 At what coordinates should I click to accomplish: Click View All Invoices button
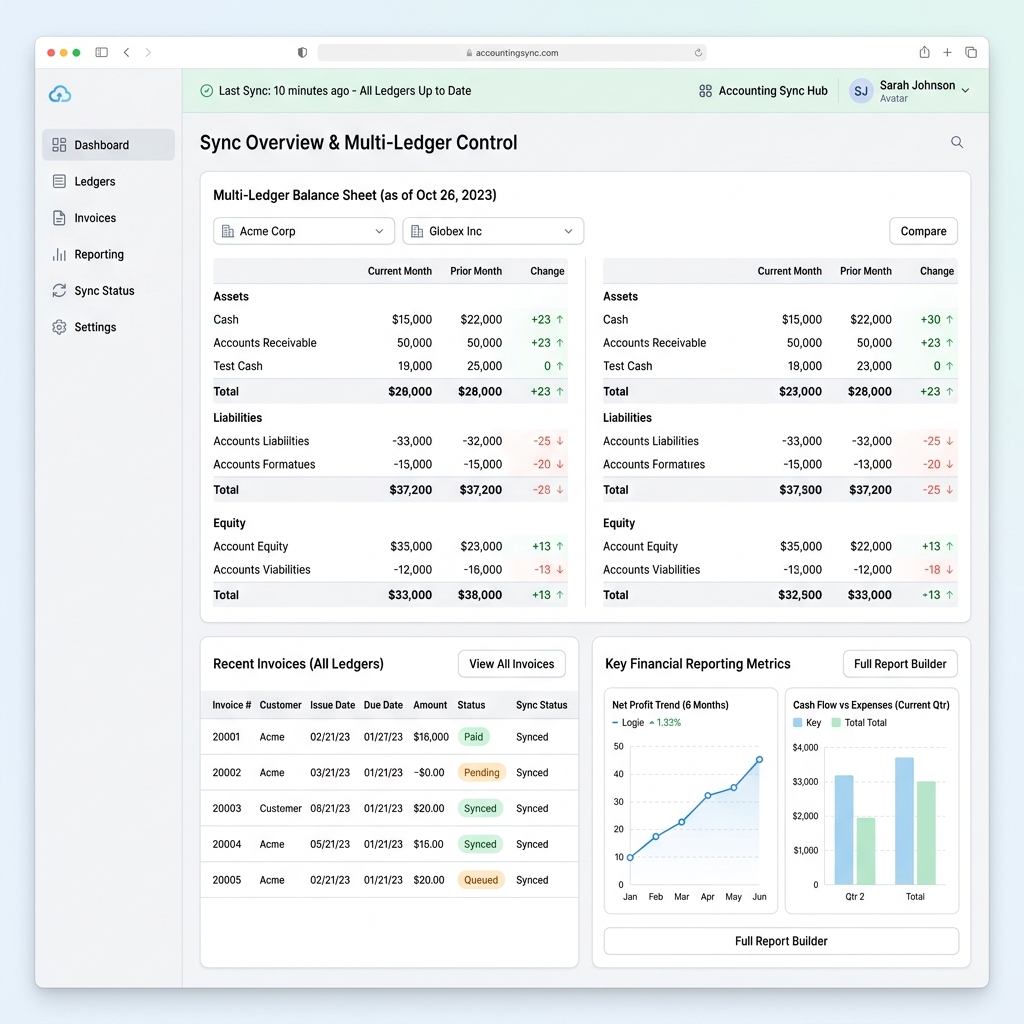(x=511, y=664)
